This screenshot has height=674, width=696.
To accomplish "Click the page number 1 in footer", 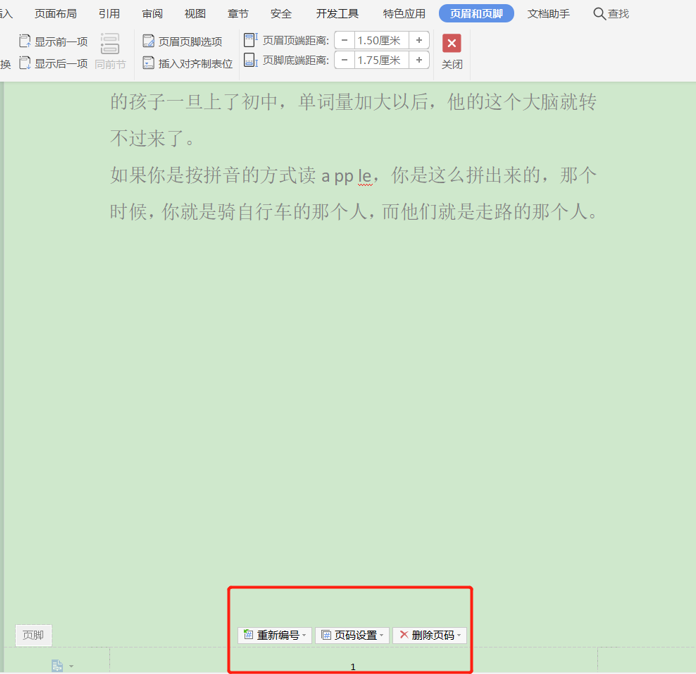I will pos(353,667).
